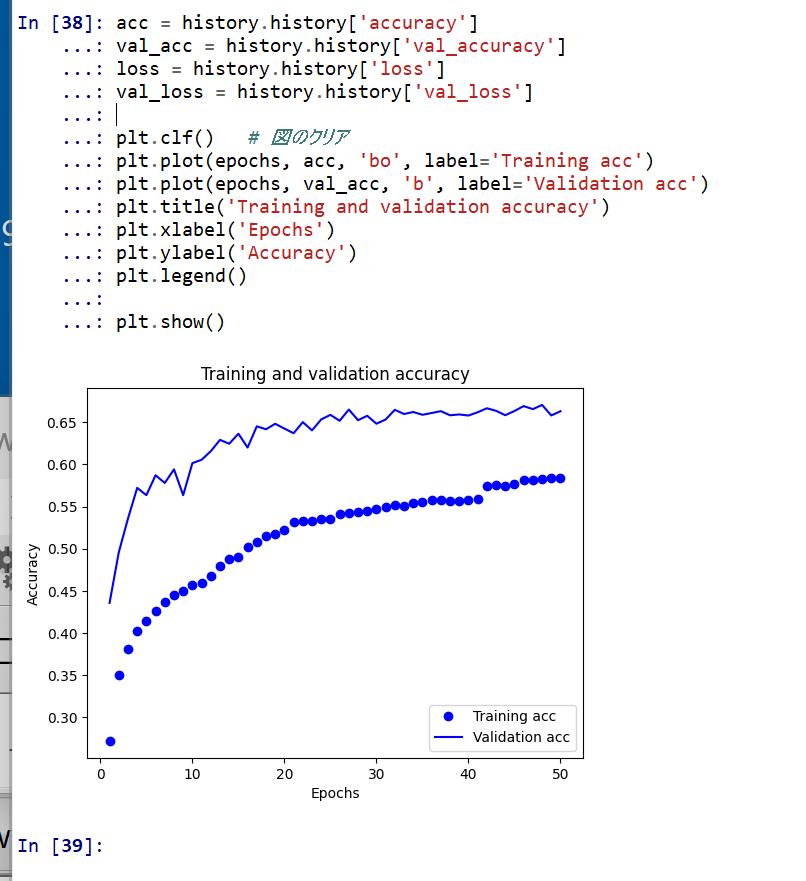Click the y-axis tick label "0.40"
The width and height of the screenshot is (806, 881).
click(x=62, y=634)
